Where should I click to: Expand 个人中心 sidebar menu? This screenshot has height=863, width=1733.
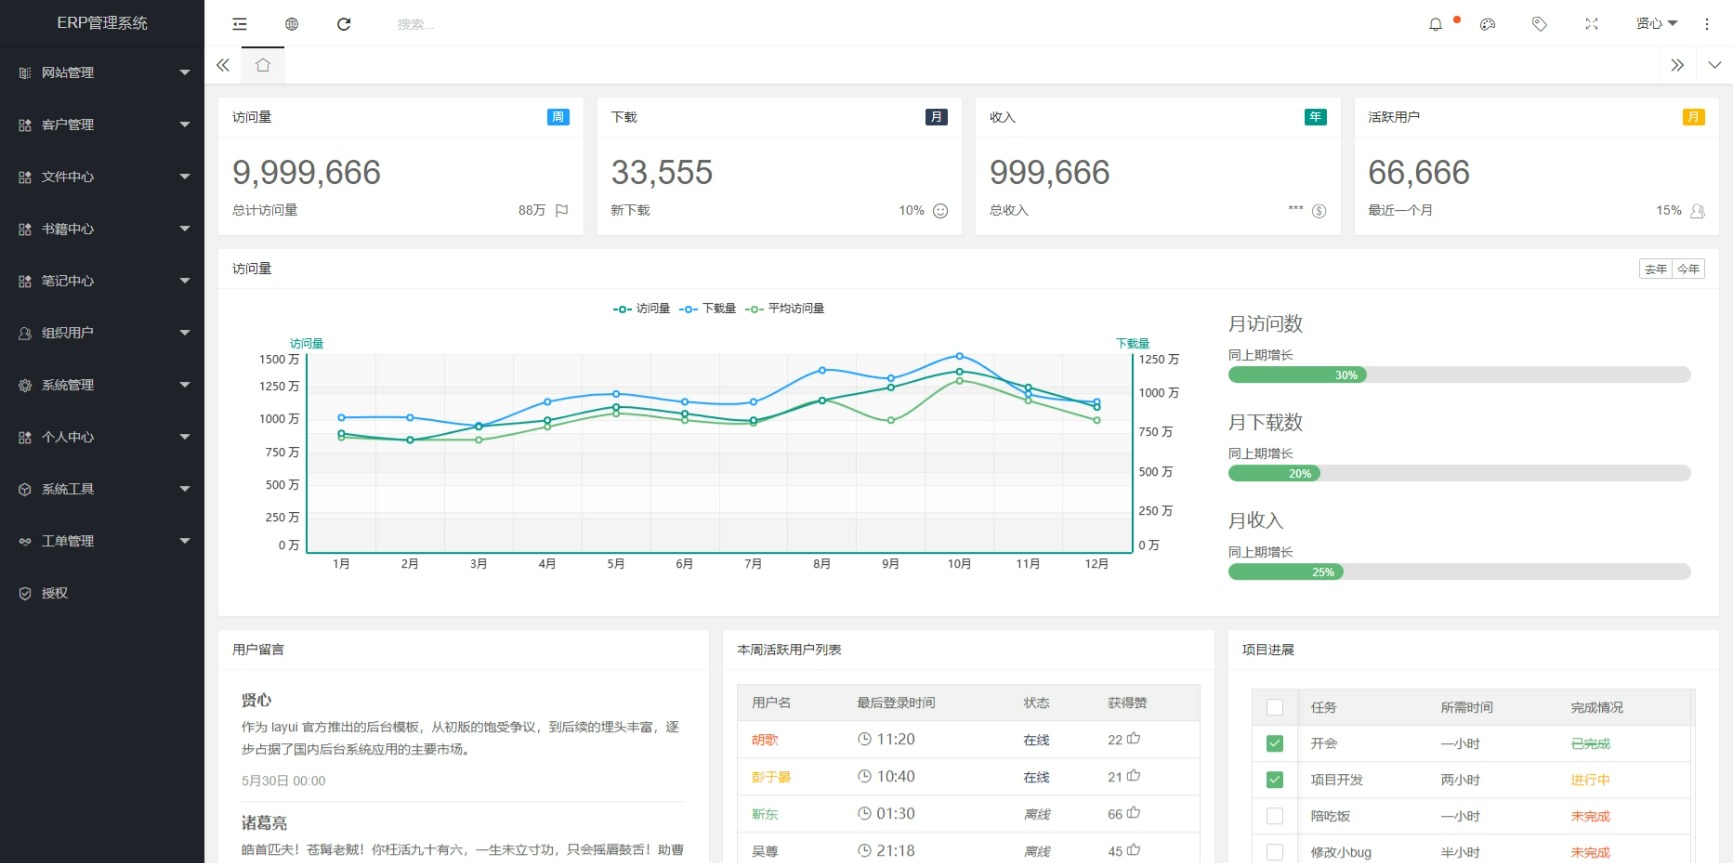(102, 437)
